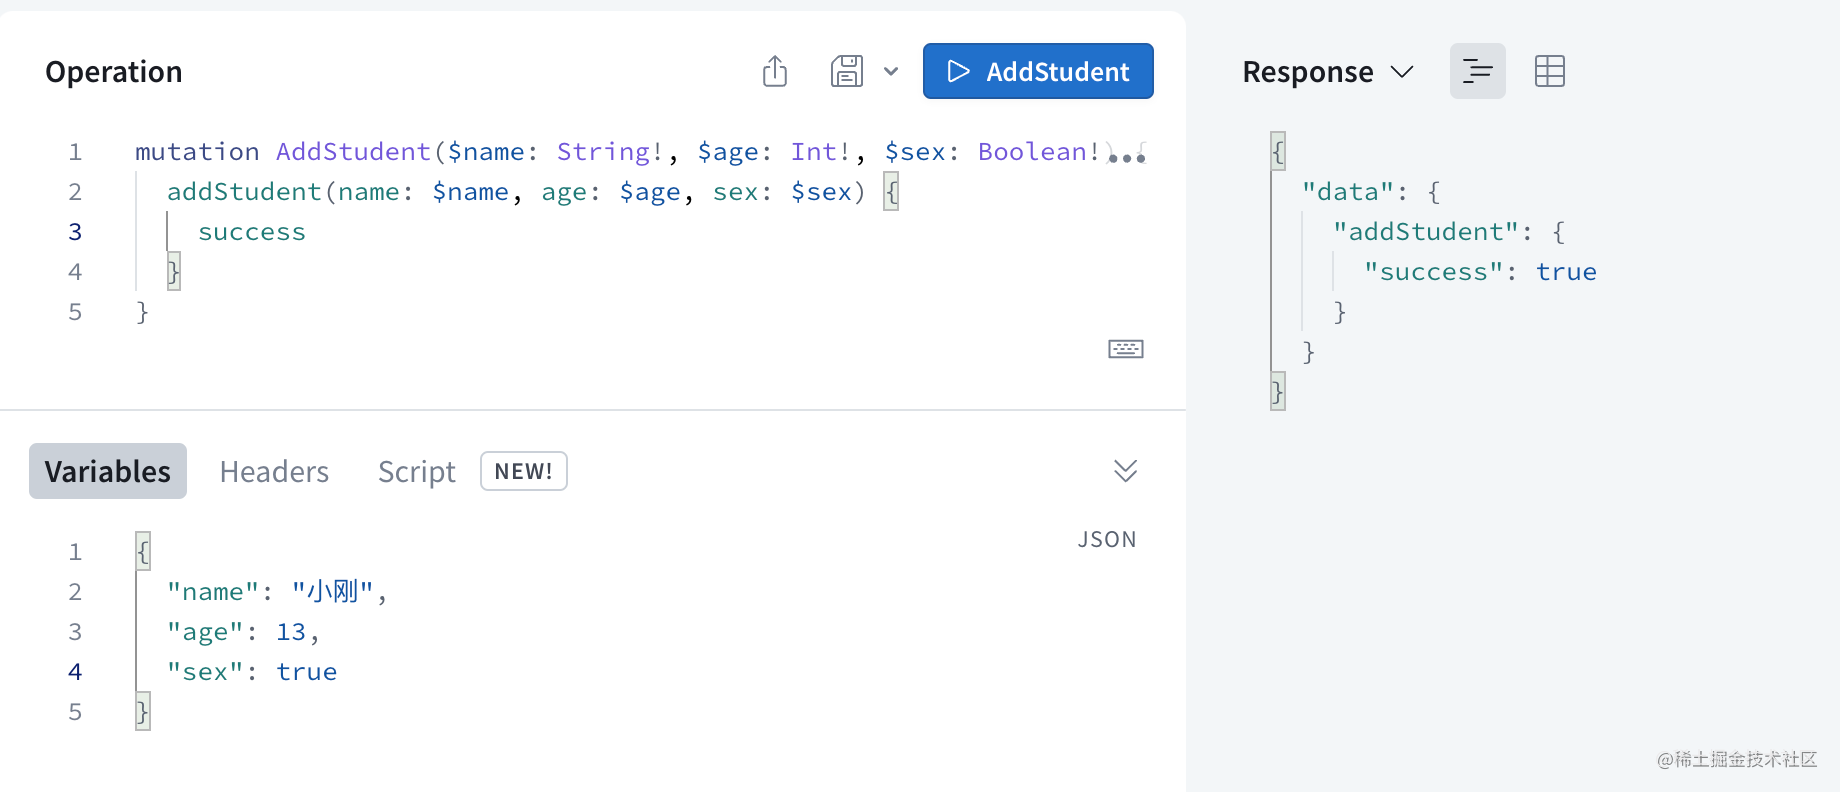The image size is (1840, 792).
Task: Click the success field in operation editor
Action: click(252, 232)
